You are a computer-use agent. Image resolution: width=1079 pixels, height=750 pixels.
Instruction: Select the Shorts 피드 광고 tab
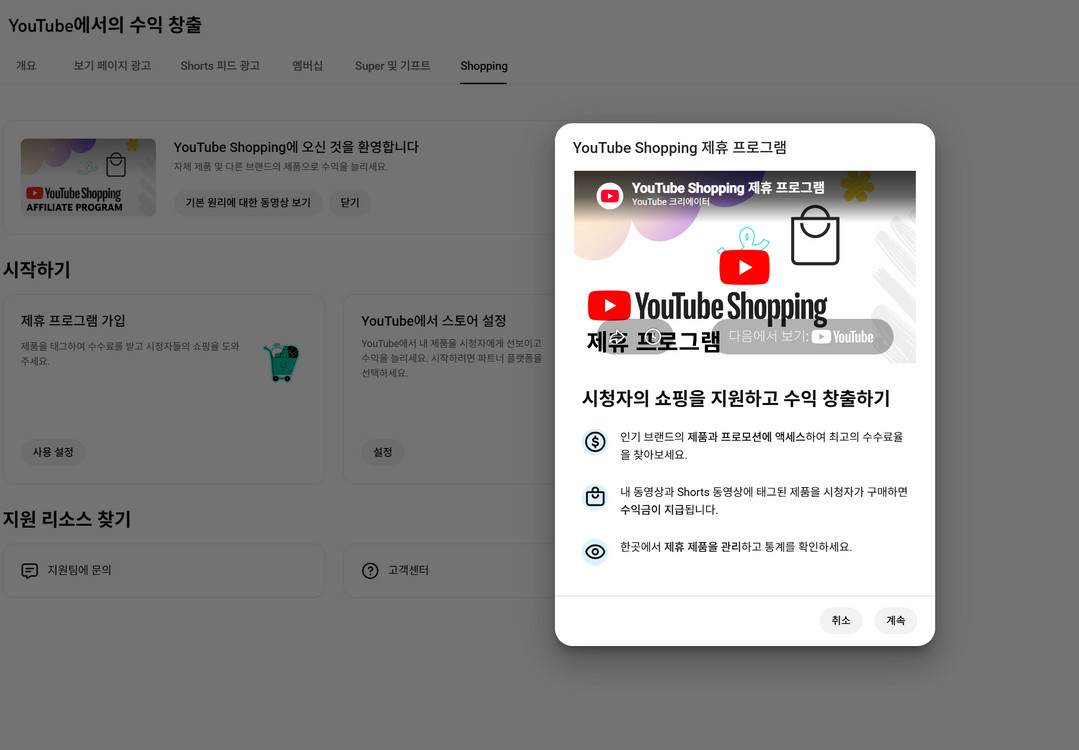220,66
